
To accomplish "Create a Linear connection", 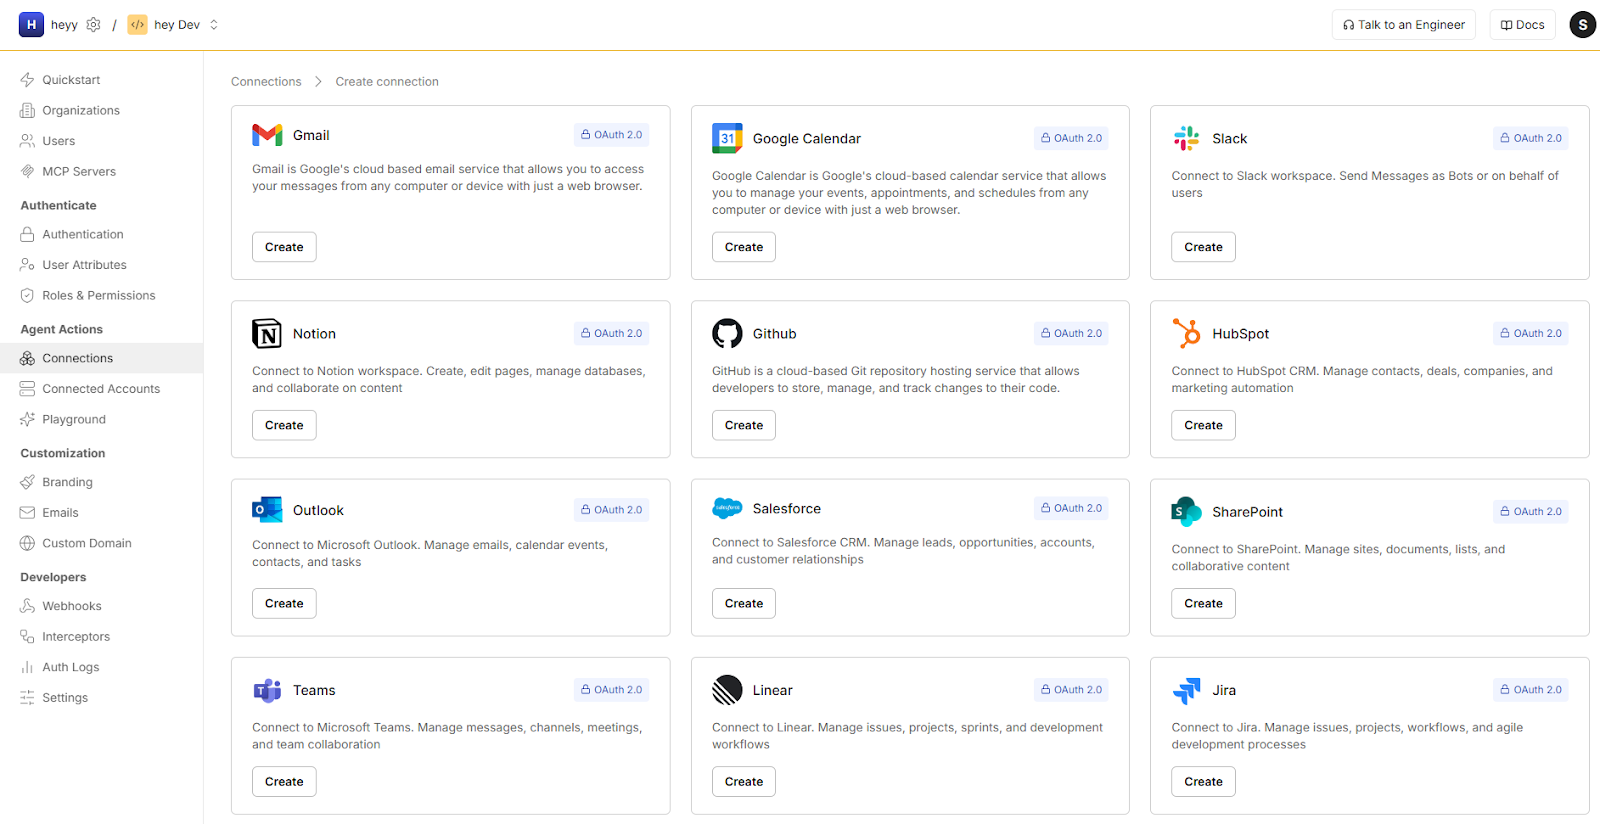I will coord(744,781).
